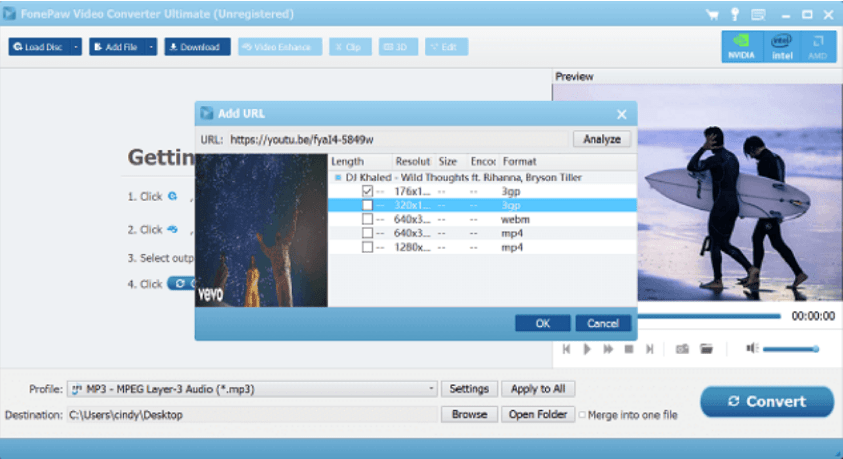Expand the Add File dropdown arrow
Viewport: 843px width, 459px height.
[151, 47]
